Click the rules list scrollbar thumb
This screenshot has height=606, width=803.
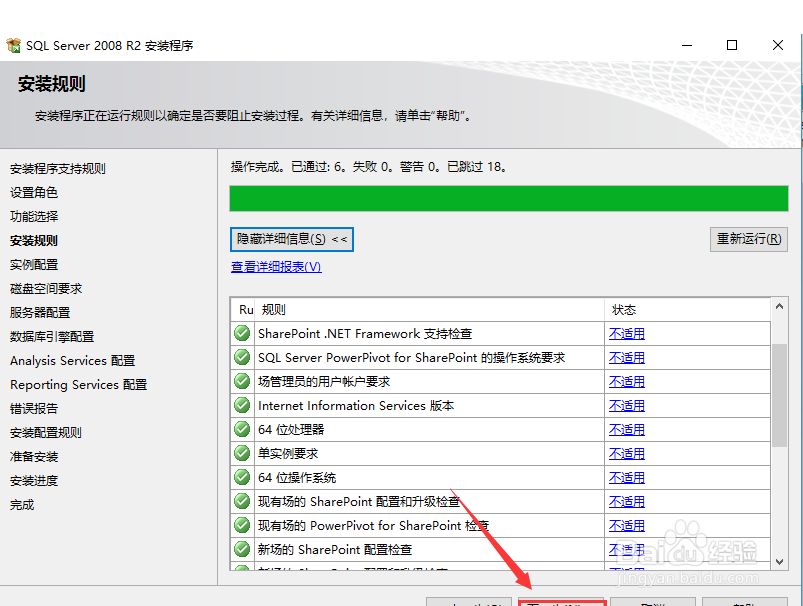coord(779,395)
